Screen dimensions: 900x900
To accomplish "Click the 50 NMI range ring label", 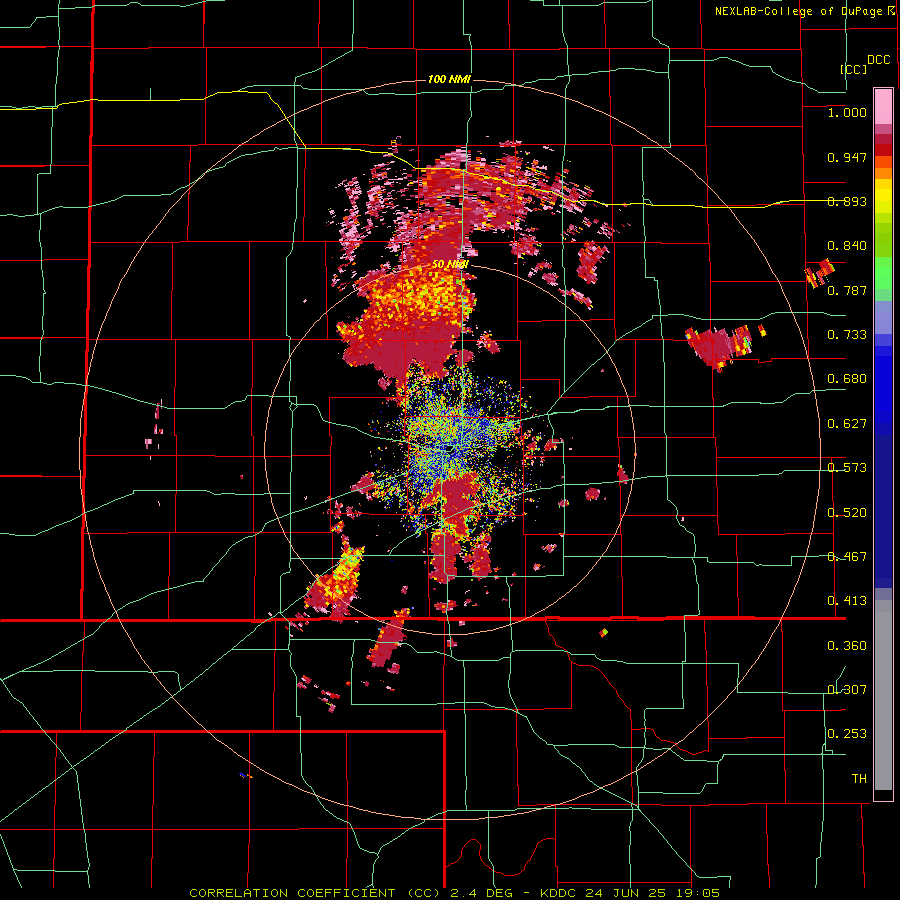I will point(451,265).
